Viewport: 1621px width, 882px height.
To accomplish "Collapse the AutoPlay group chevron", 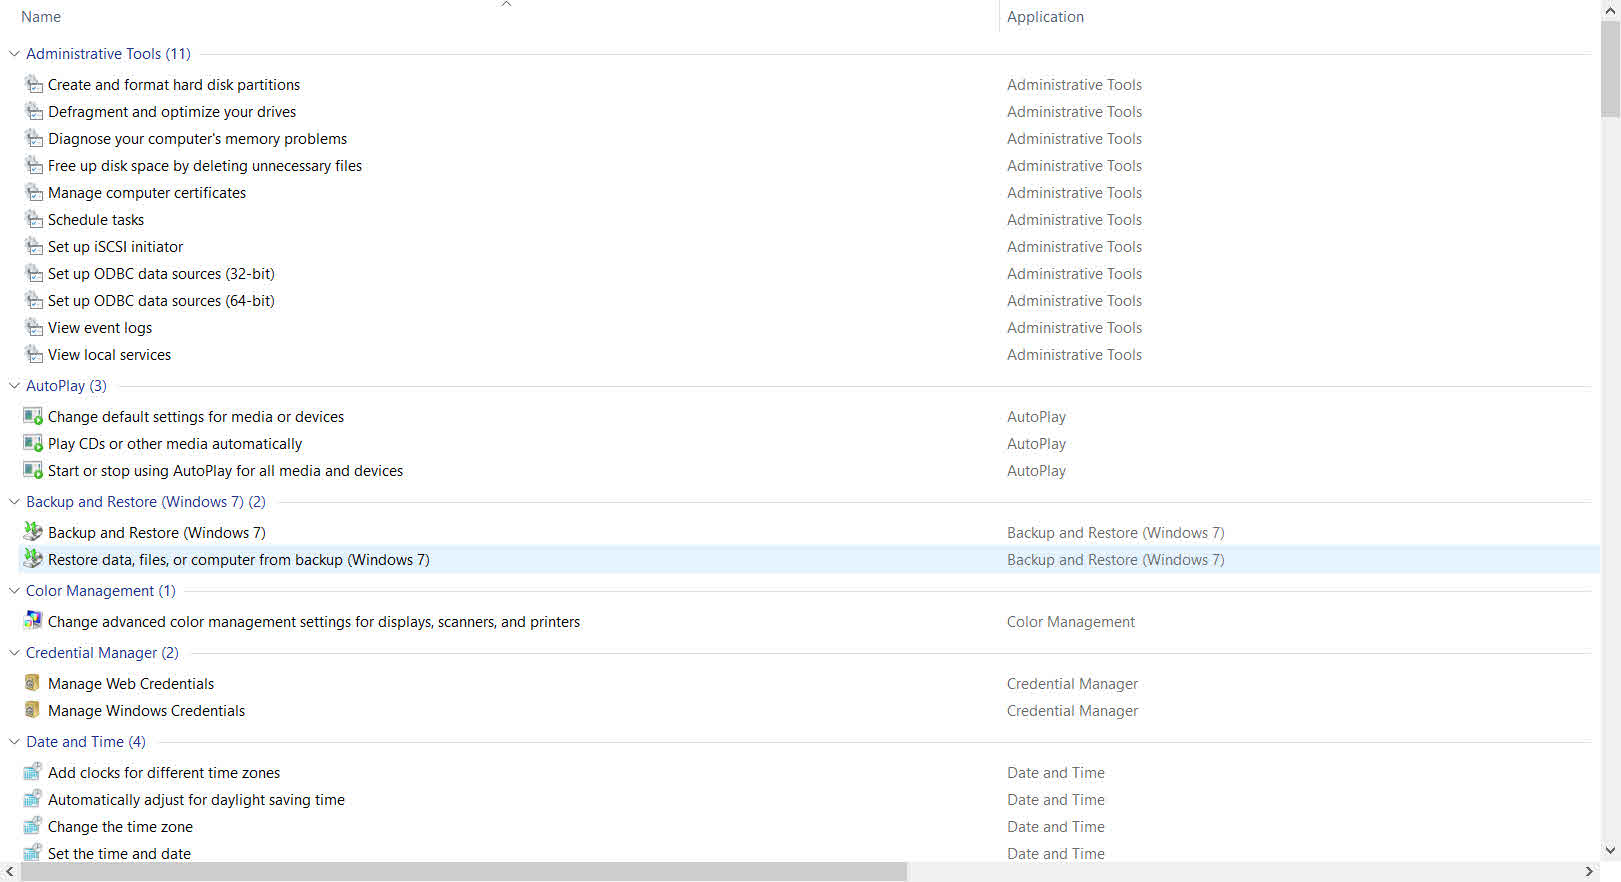I will (14, 386).
